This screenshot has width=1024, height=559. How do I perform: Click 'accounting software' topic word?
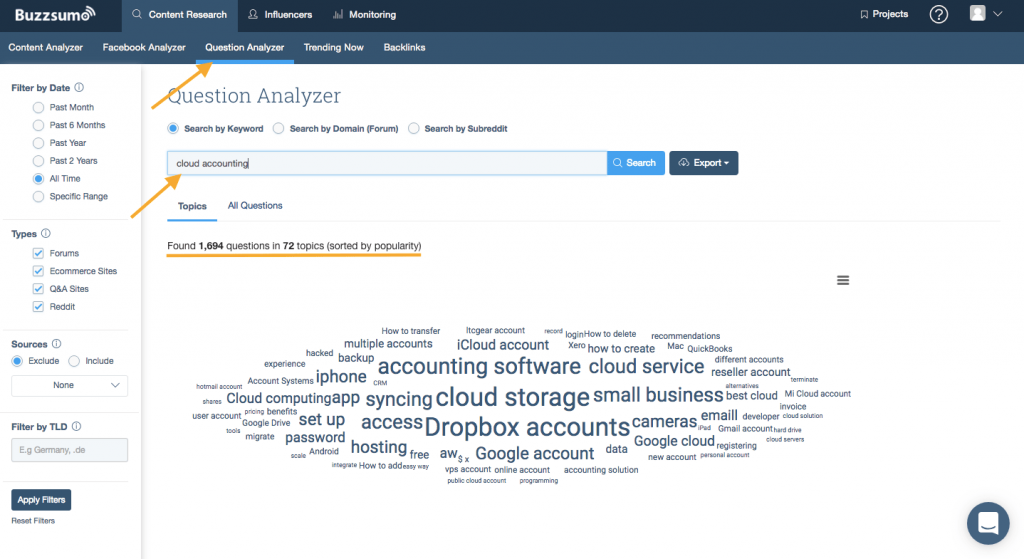[x=479, y=366]
